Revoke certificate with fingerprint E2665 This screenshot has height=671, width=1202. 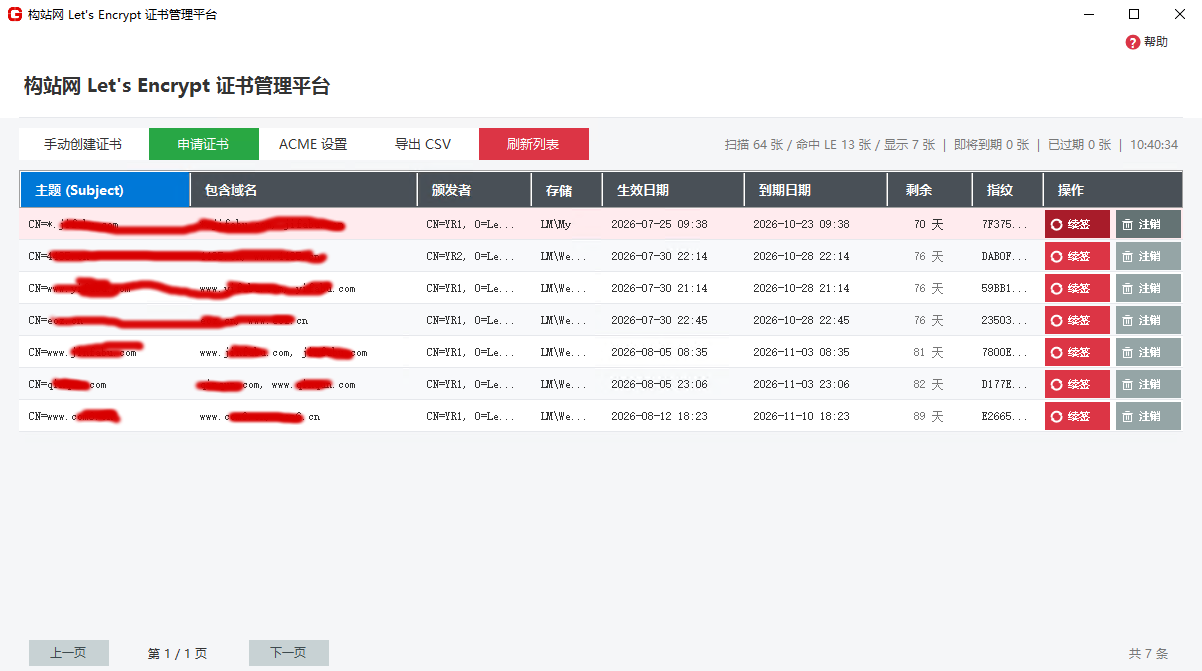click(x=1148, y=416)
